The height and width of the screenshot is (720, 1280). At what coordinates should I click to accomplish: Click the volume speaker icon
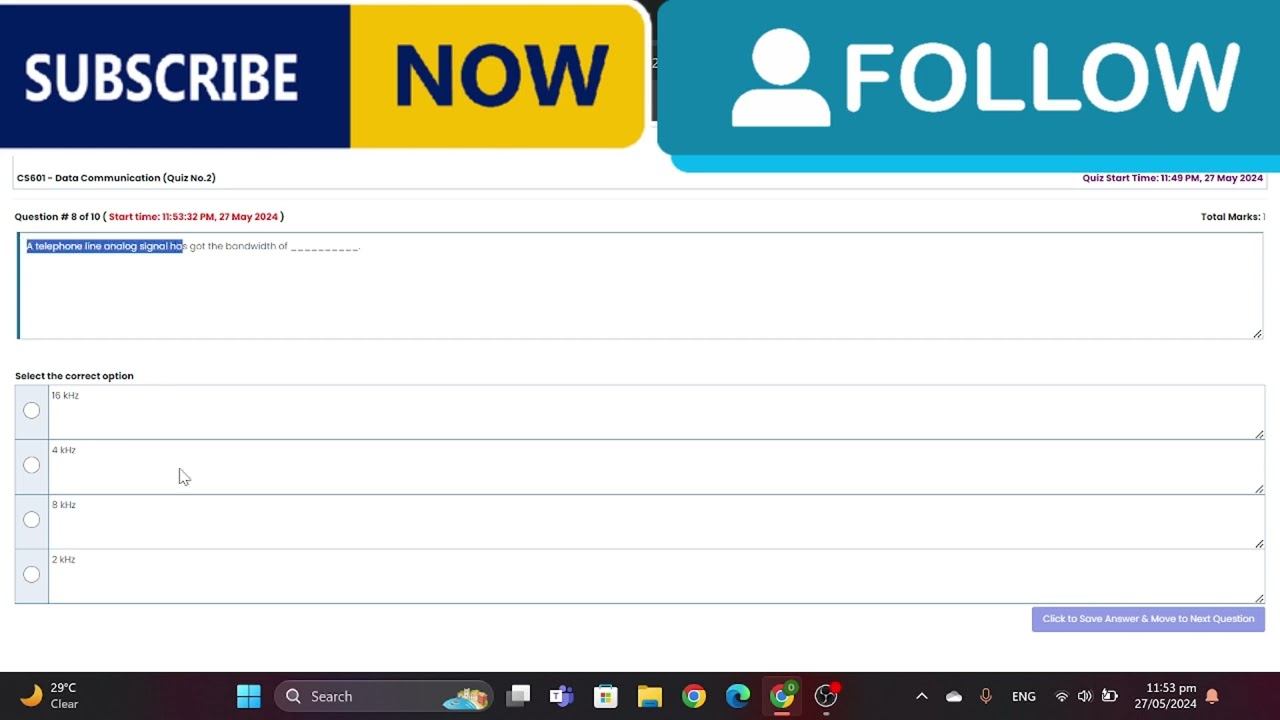click(x=1085, y=696)
